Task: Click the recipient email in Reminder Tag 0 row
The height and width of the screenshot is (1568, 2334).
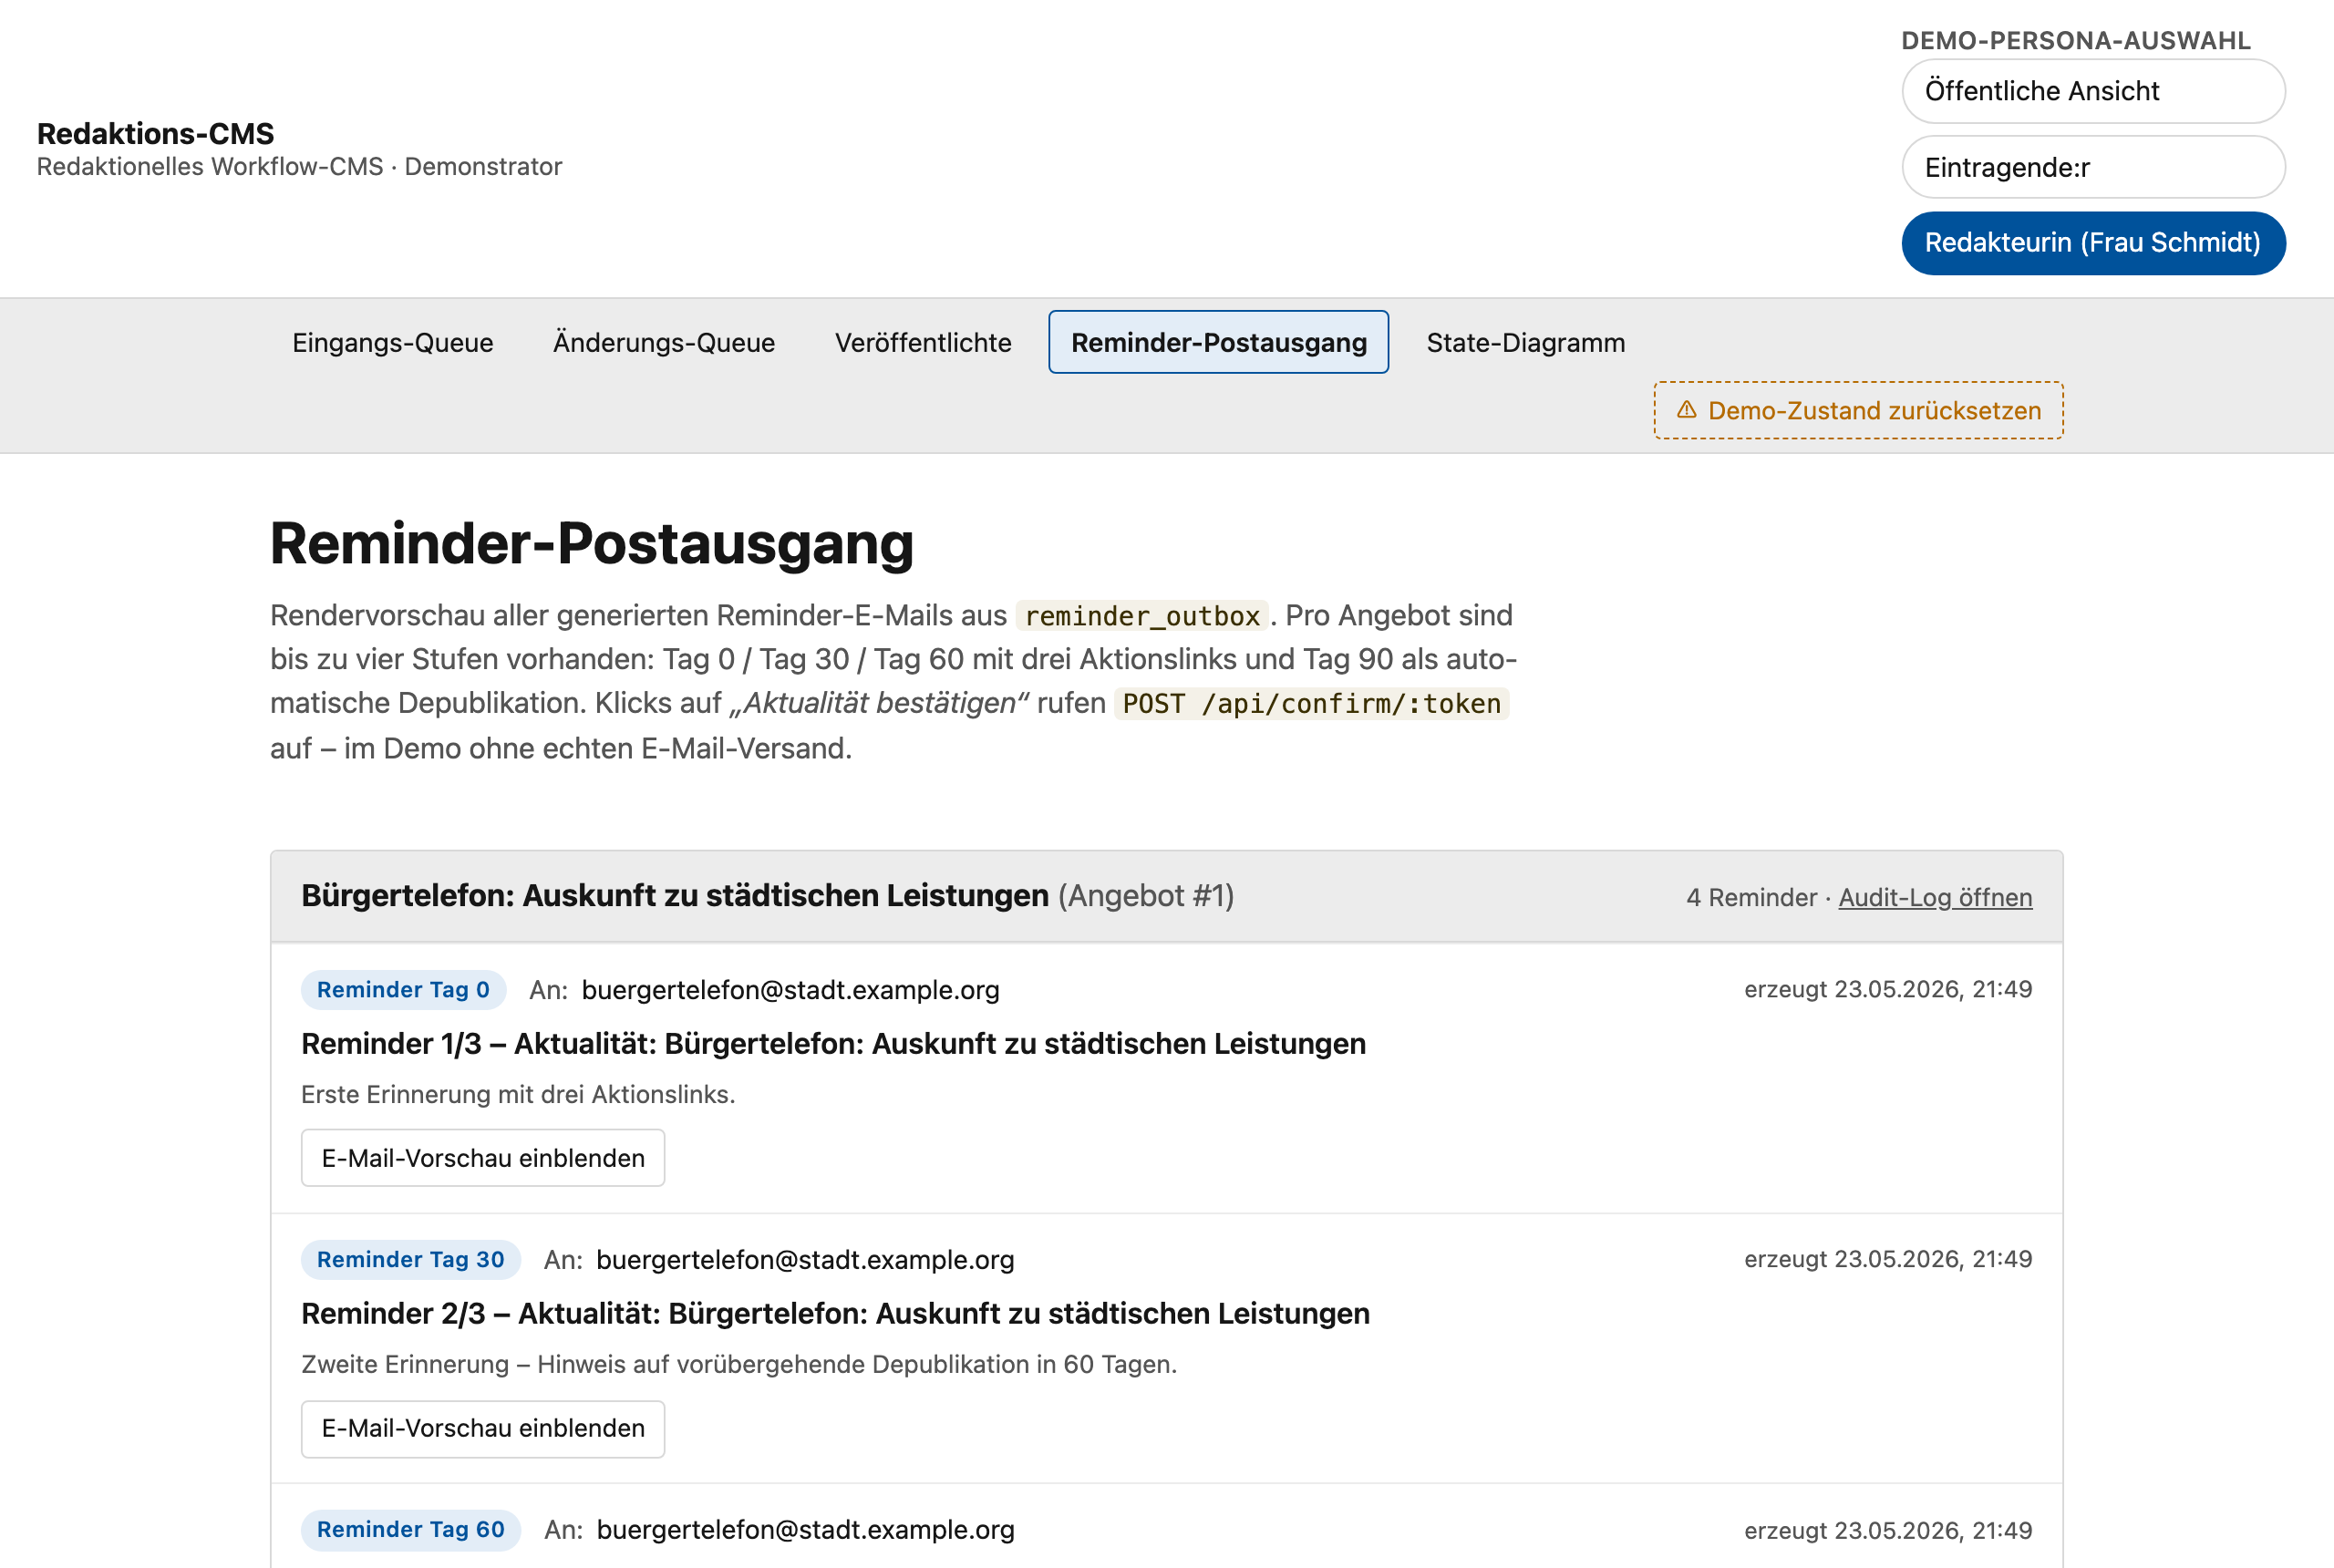Action: (790, 990)
